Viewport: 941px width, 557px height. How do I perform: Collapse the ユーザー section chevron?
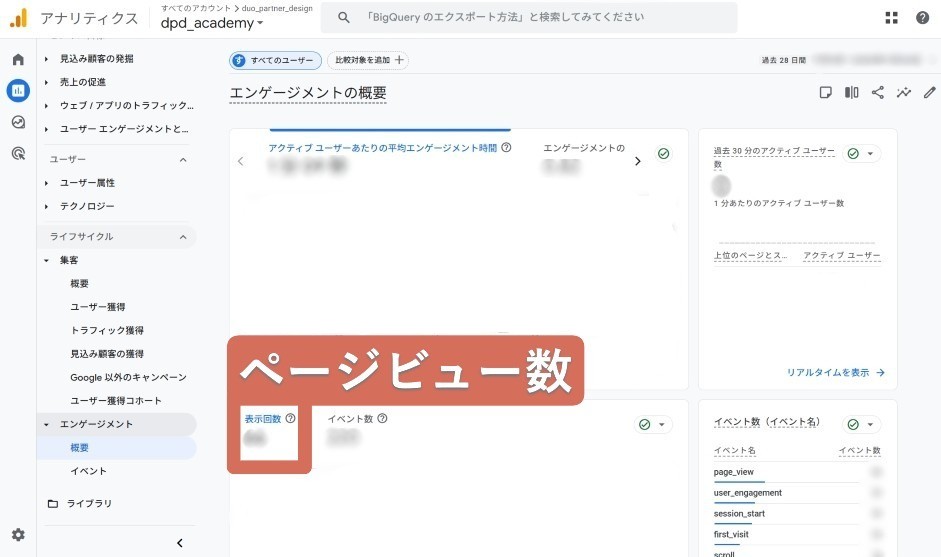pyautogui.click(x=183, y=160)
